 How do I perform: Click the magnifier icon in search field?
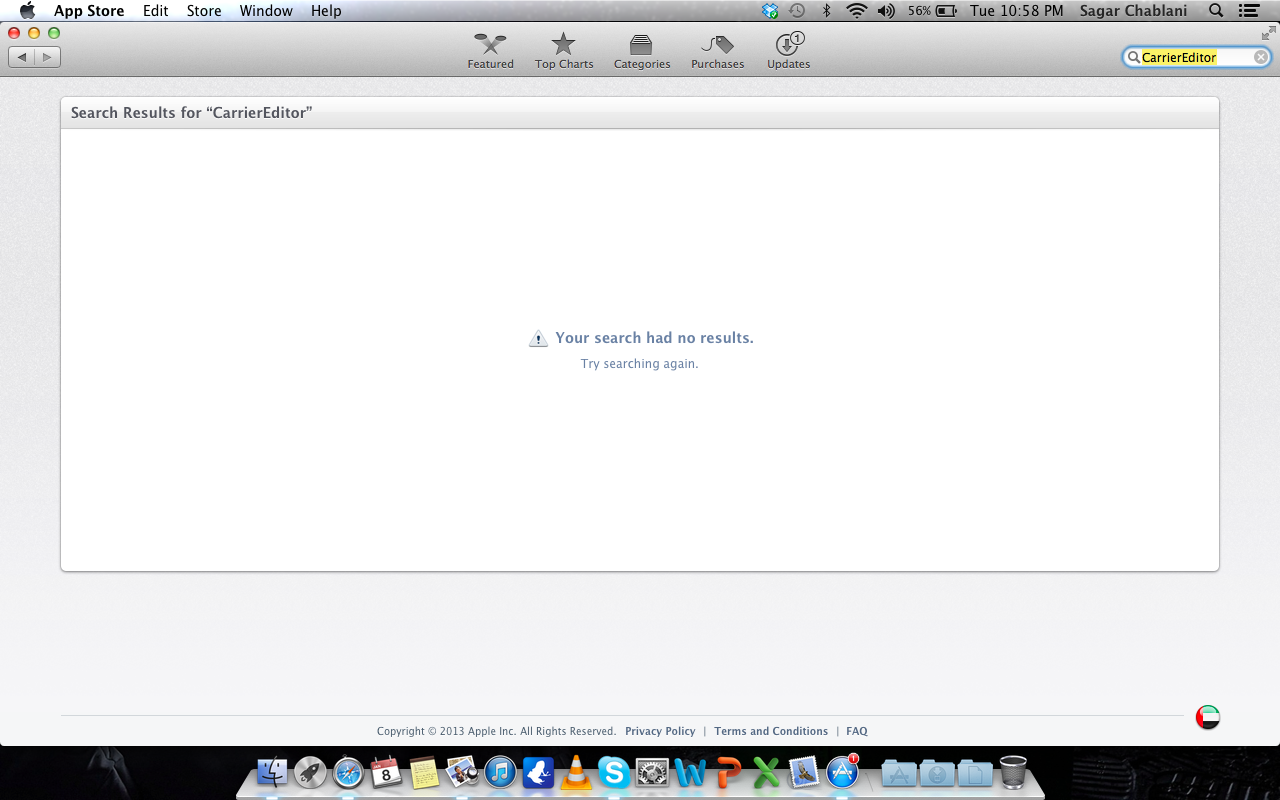tap(1134, 58)
